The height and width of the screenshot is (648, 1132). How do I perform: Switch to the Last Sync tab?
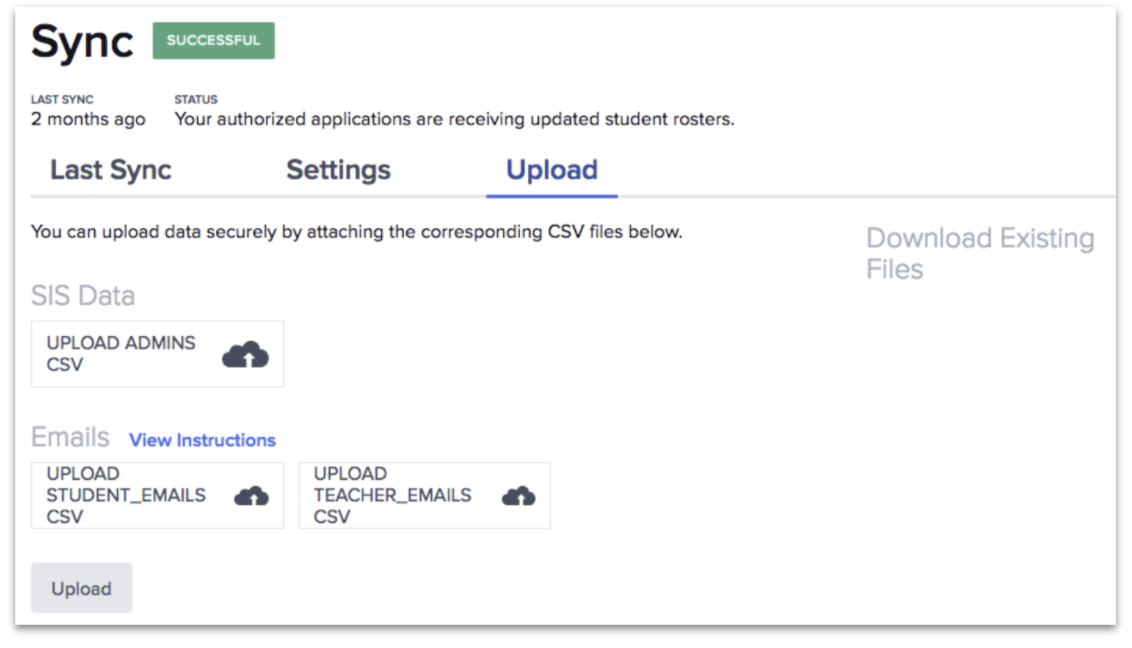(x=111, y=170)
